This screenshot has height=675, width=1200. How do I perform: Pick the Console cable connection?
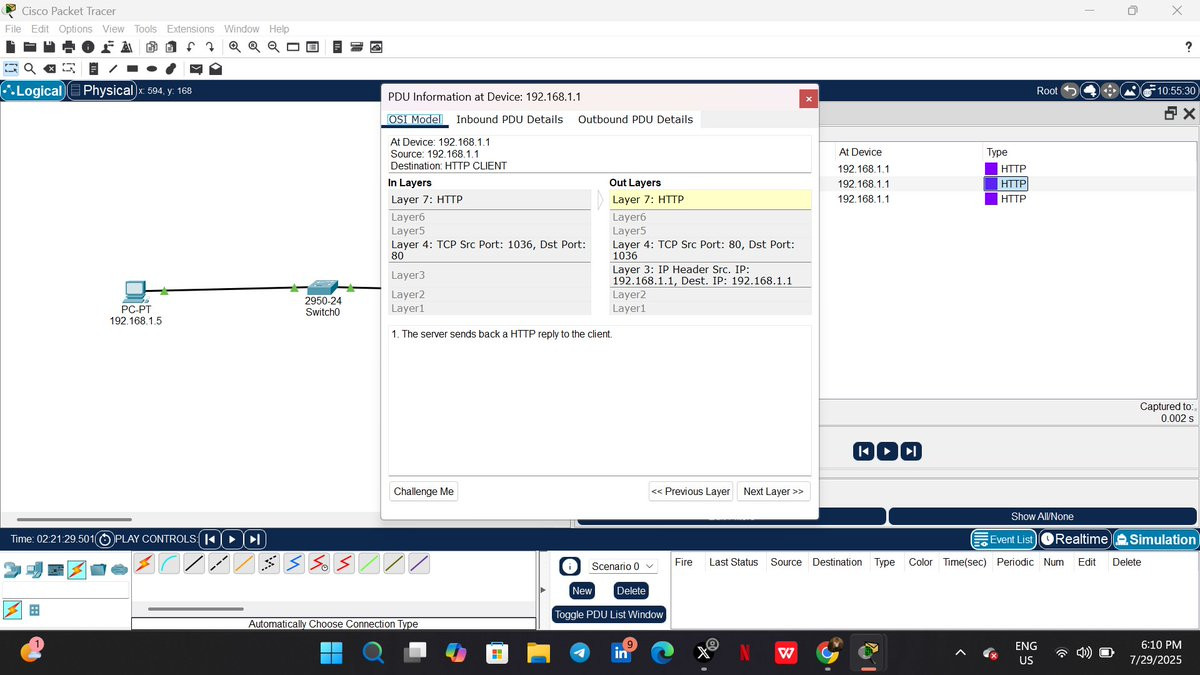168,564
